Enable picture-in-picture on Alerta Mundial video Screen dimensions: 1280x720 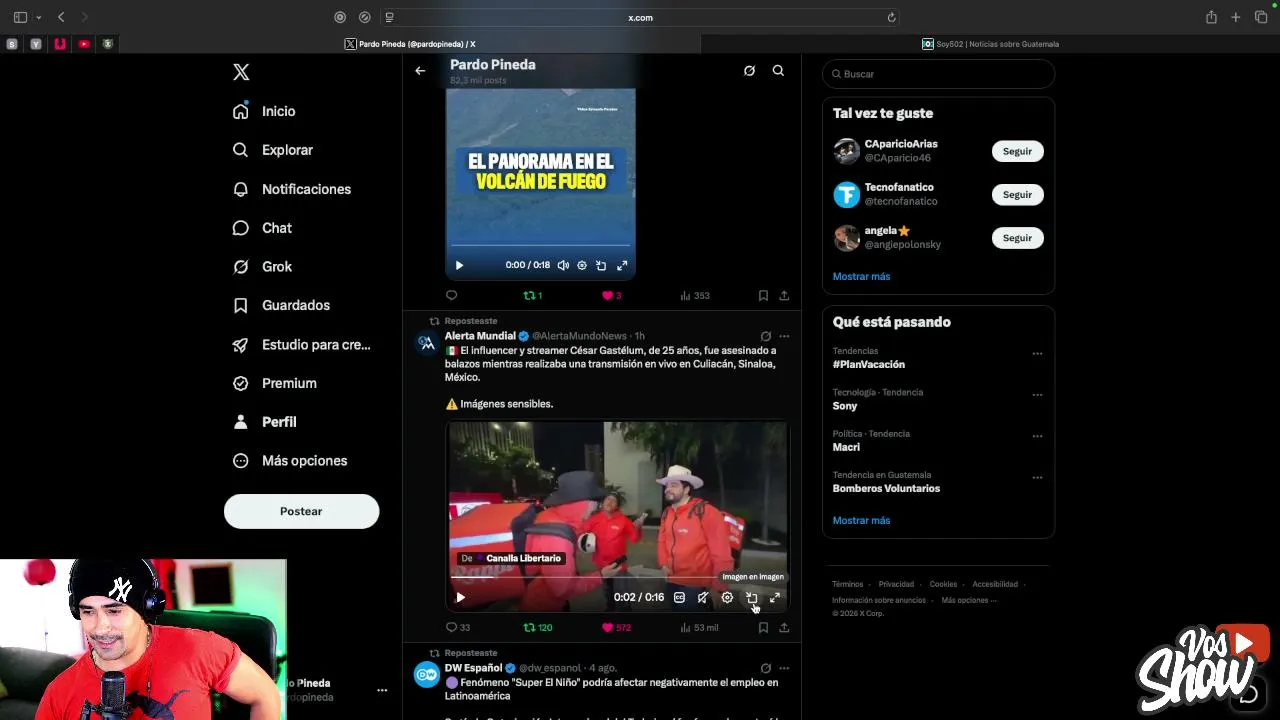[x=751, y=597]
